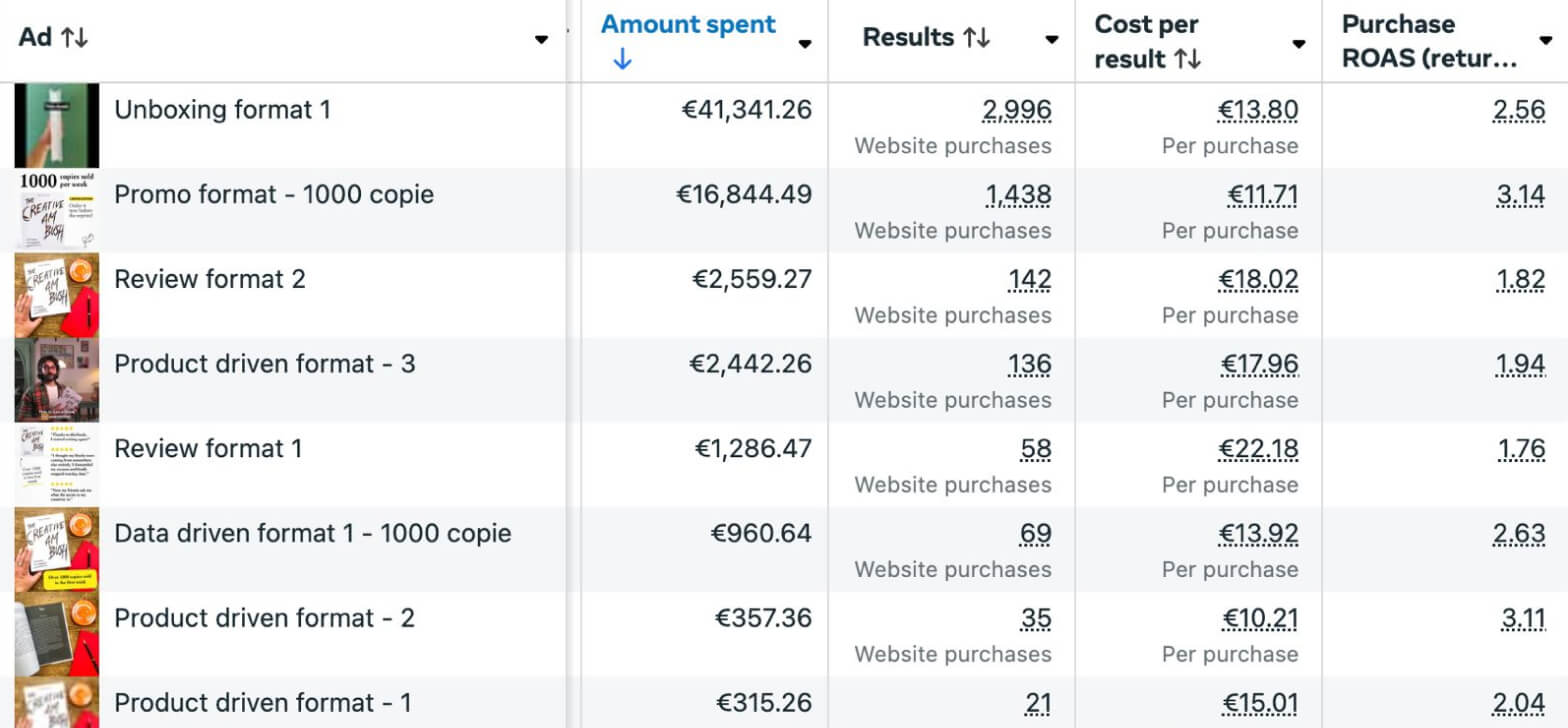The height and width of the screenshot is (728, 1568).
Task: Click the €11.71 cost per result value
Action: pos(1263,195)
